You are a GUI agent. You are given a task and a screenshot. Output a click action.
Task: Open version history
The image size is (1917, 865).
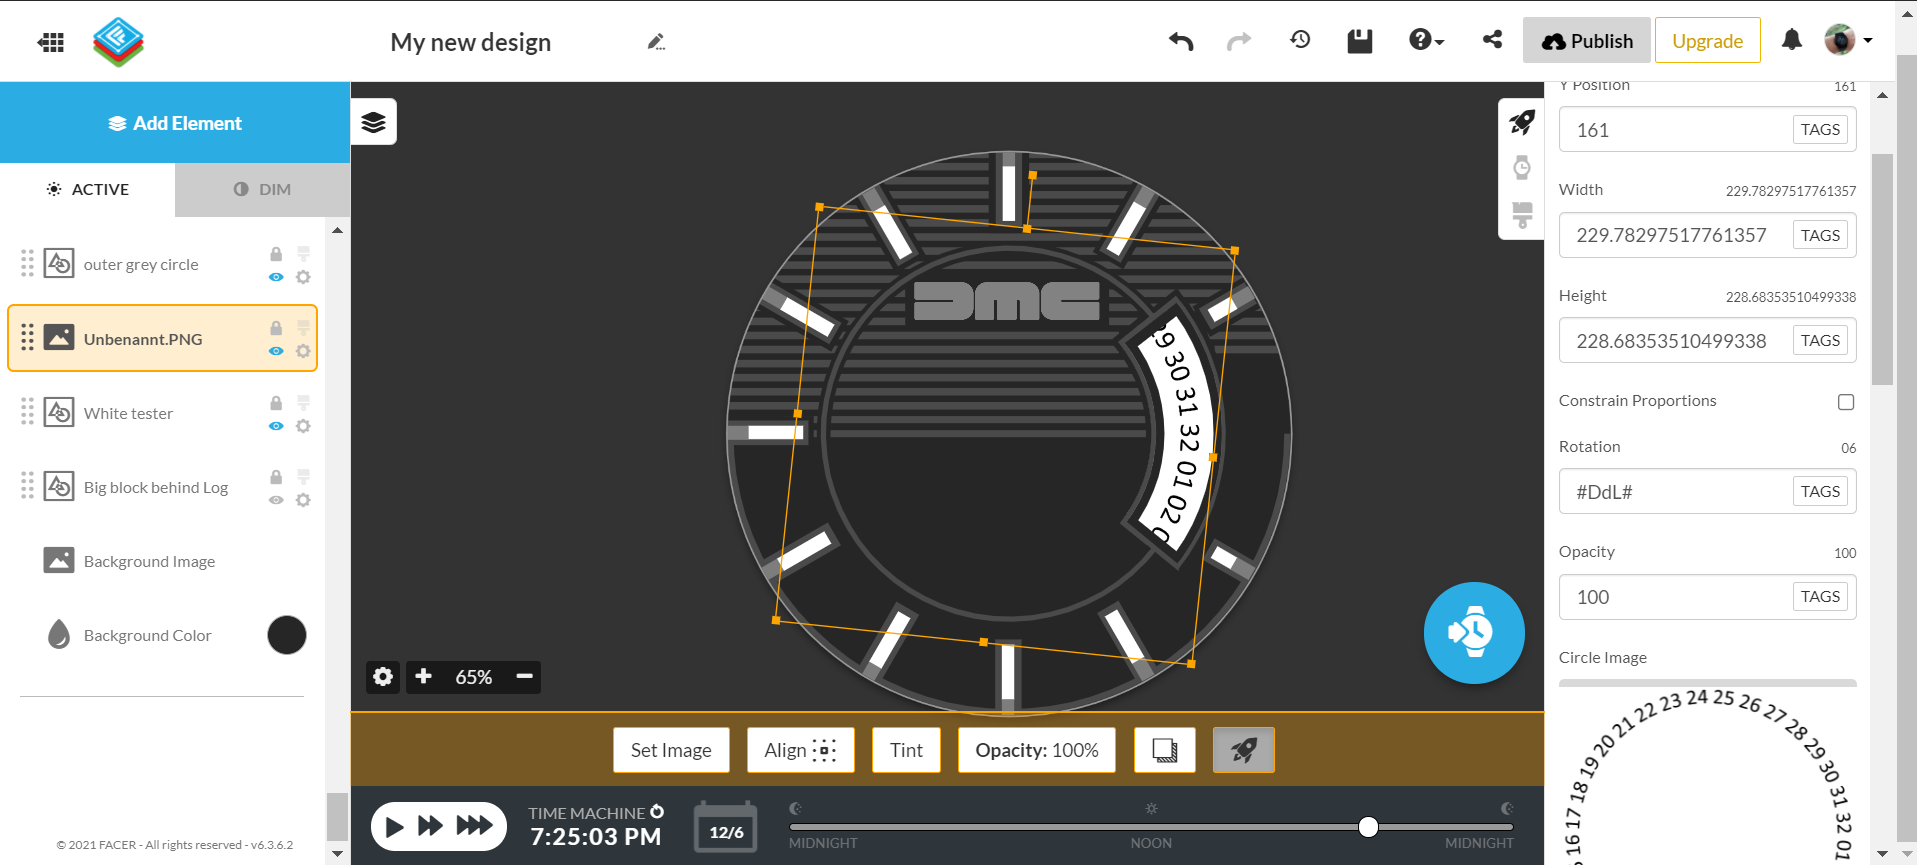click(x=1300, y=40)
